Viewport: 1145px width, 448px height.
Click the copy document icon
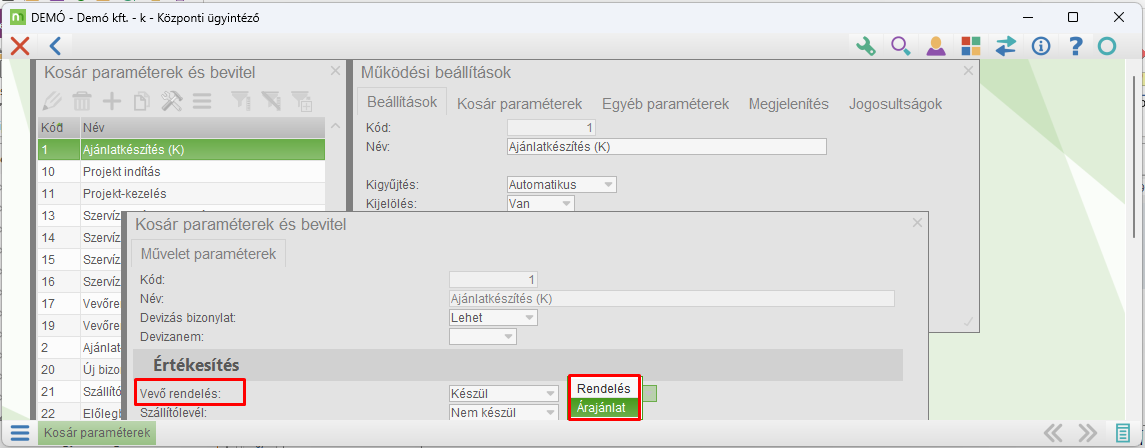(x=142, y=101)
